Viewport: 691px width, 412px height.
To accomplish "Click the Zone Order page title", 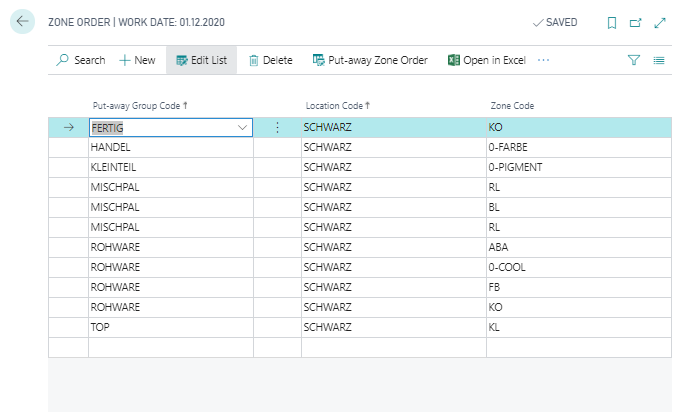I will [136, 22].
